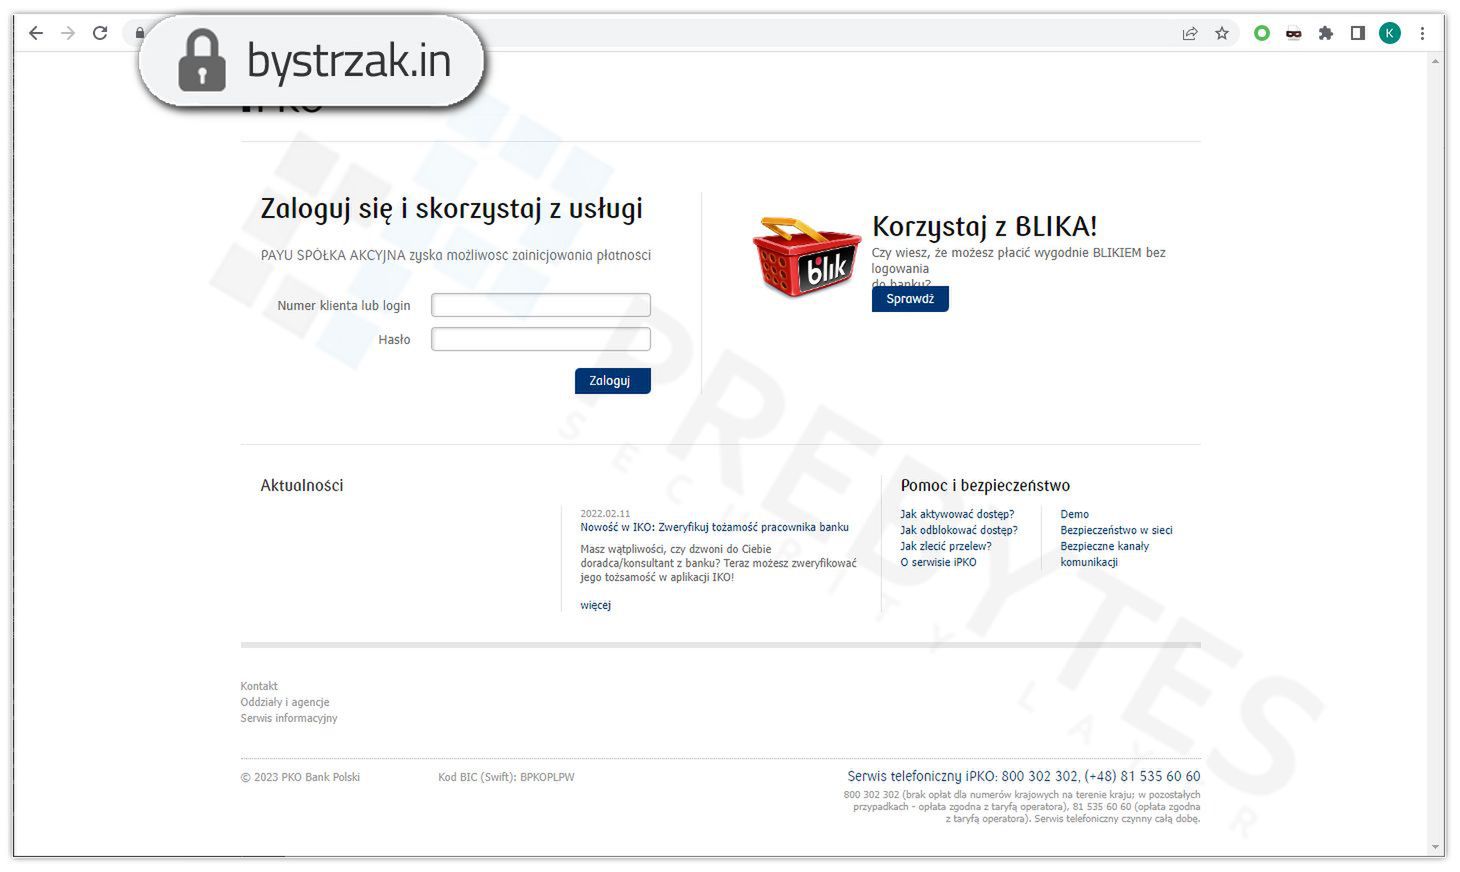Open the extensions puzzle icon
The width and height of the screenshot is (1460, 872).
pos(1326,32)
